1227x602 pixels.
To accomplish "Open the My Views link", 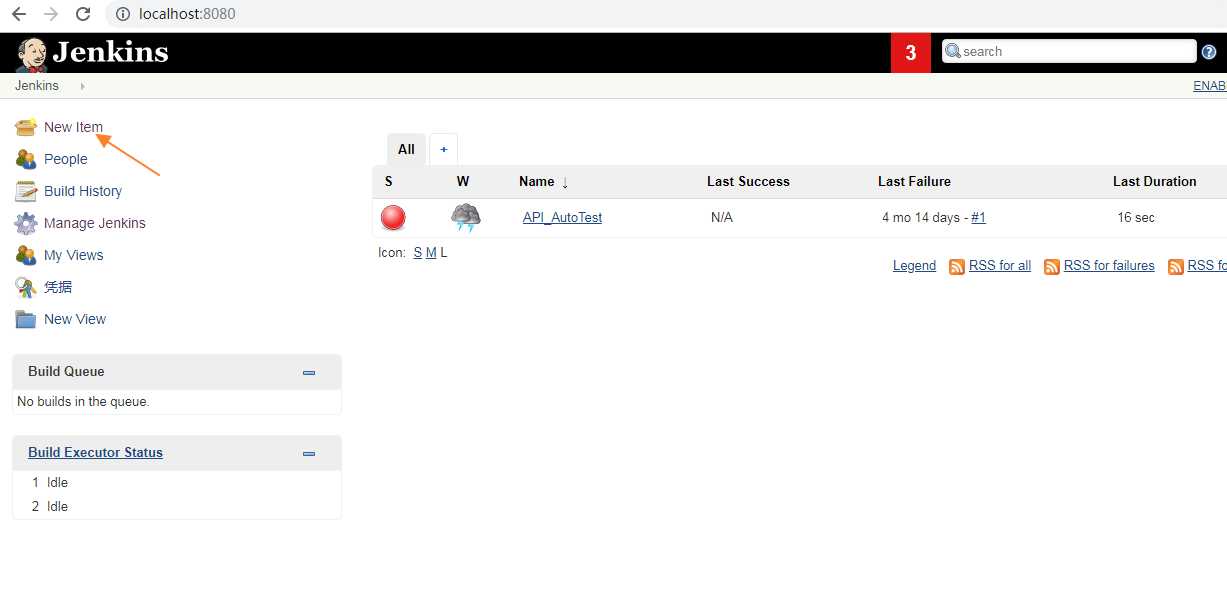I will (x=74, y=255).
